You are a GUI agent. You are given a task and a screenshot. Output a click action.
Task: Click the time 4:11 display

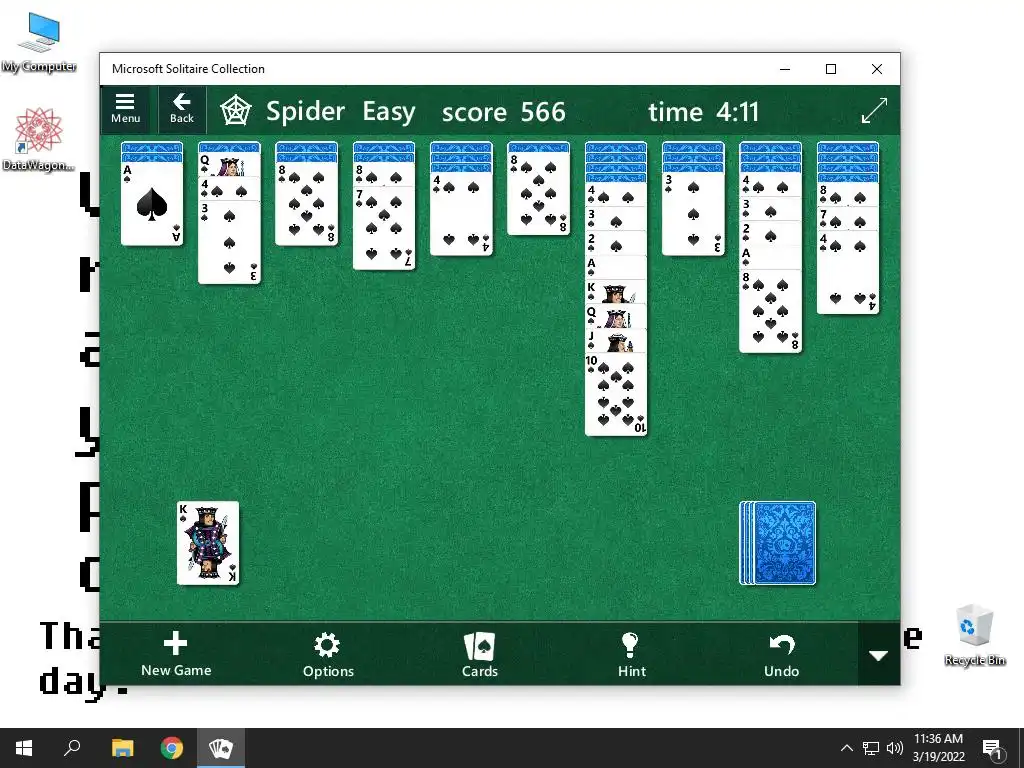(703, 112)
